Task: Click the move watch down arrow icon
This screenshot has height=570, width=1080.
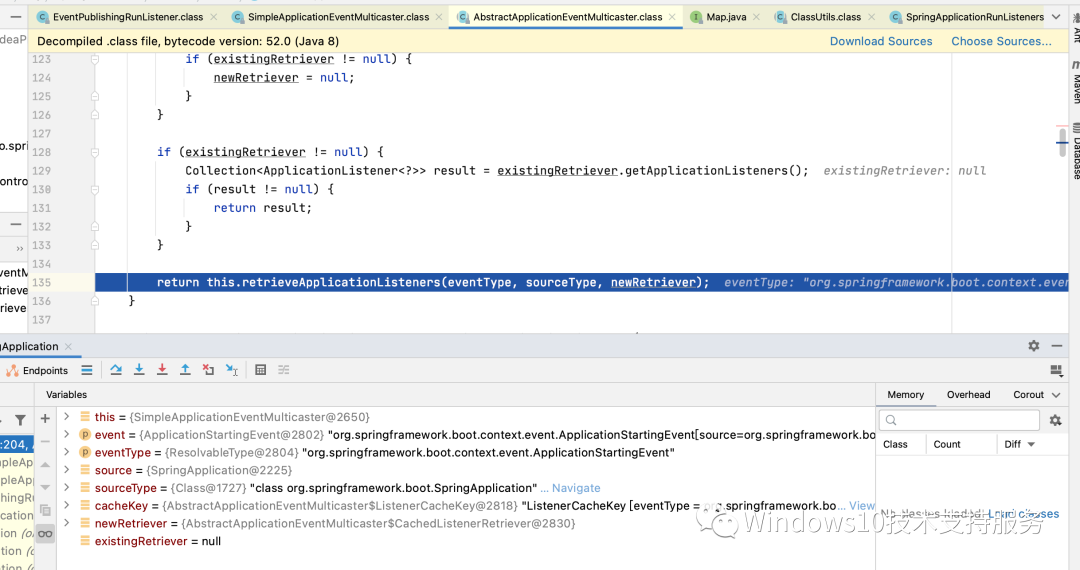Action: pyautogui.click(x=45, y=487)
